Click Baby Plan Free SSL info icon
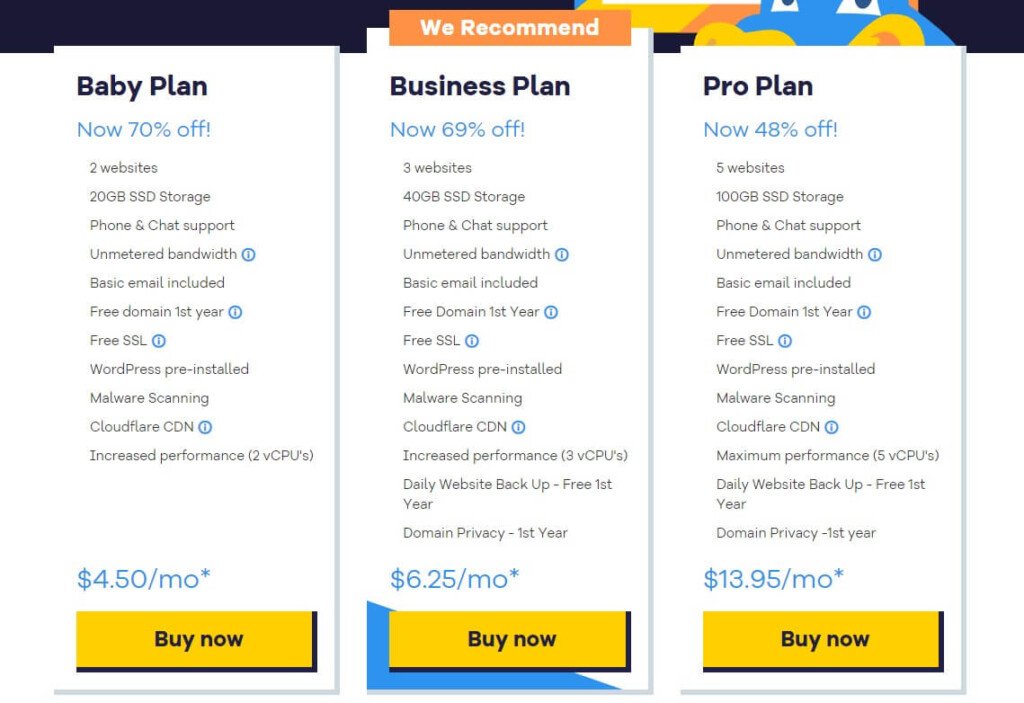Image resolution: width=1024 pixels, height=703 pixels. [x=158, y=341]
